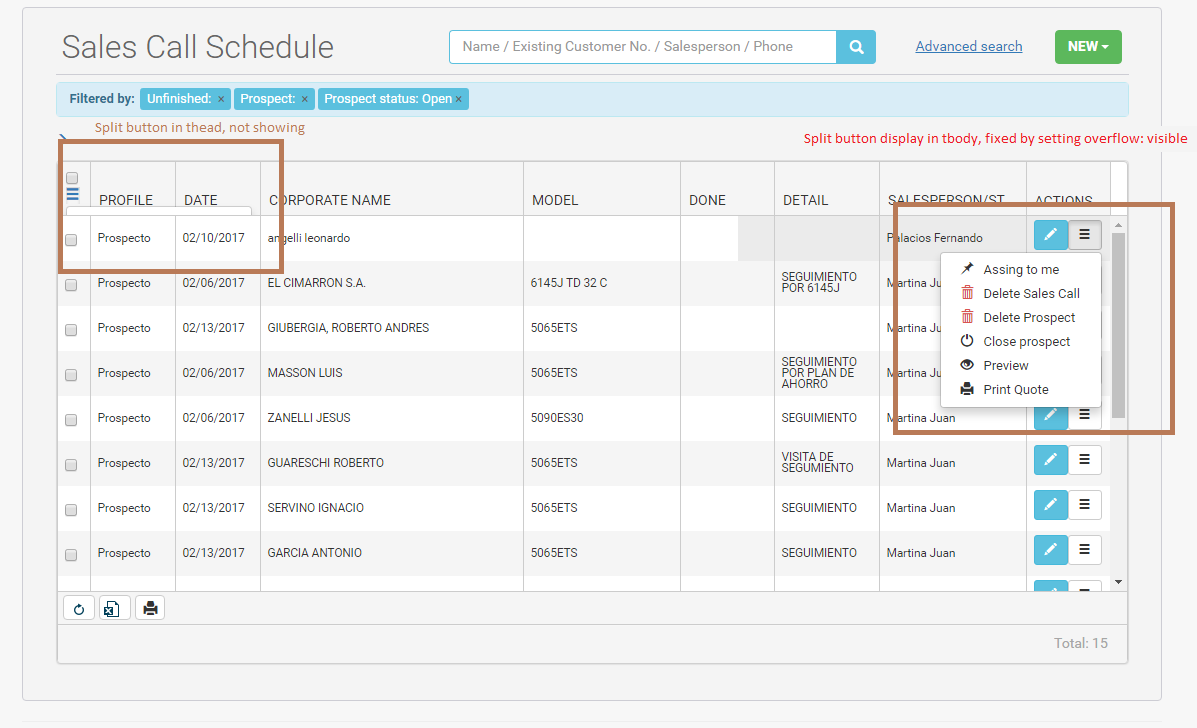Open the blue list menu icon in header
Image resolution: width=1197 pixels, height=728 pixels.
coord(73,194)
